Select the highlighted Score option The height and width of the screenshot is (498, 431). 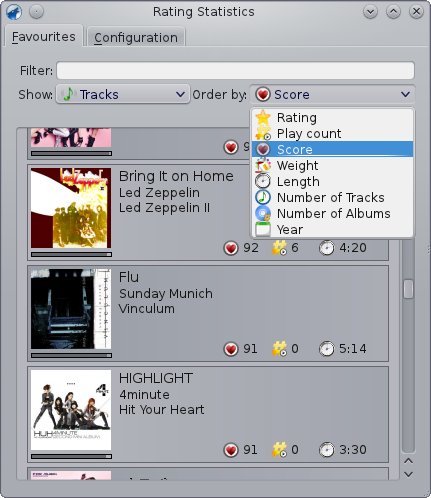click(x=332, y=149)
